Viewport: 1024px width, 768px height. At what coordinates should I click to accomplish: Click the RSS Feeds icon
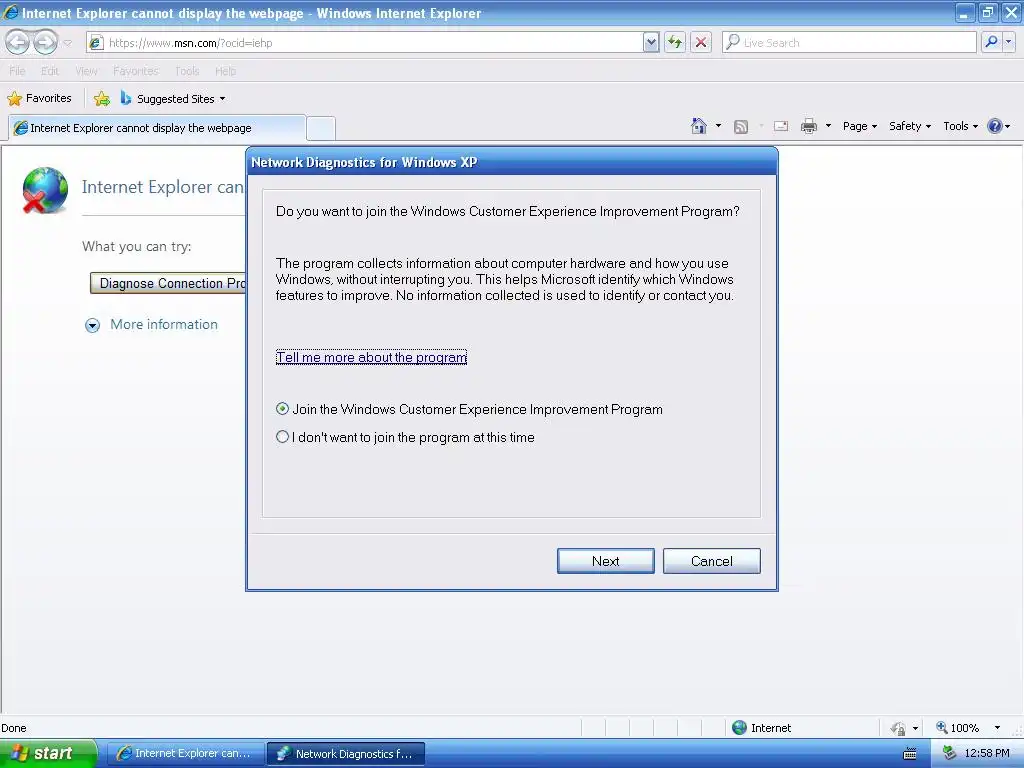pos(741,127)
